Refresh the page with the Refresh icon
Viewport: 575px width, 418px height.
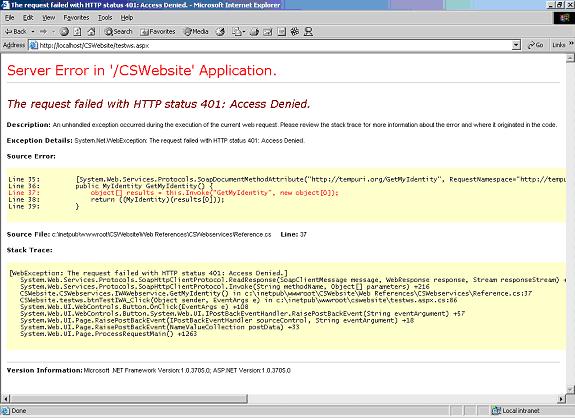tap(77, 32)
